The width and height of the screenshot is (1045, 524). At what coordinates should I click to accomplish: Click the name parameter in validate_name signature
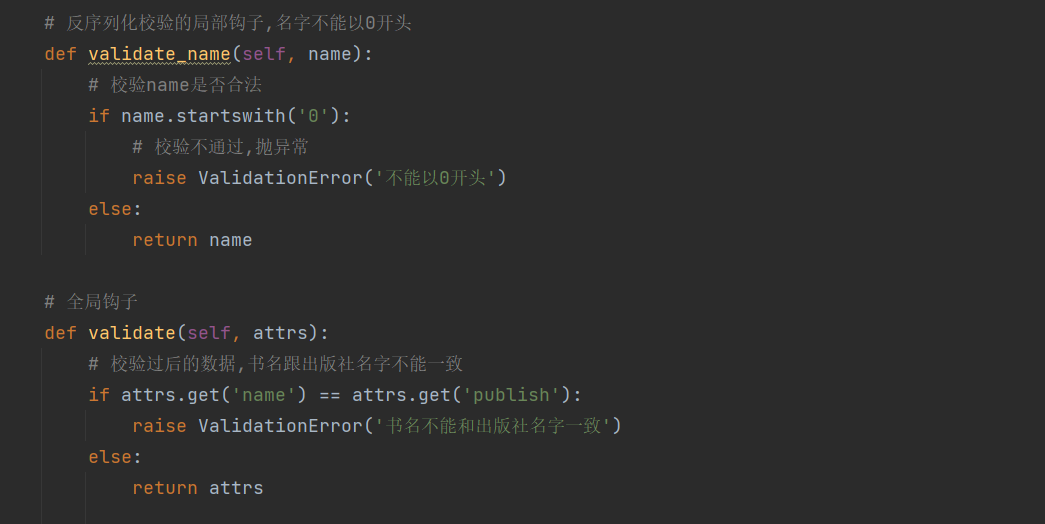pos(329,54)
